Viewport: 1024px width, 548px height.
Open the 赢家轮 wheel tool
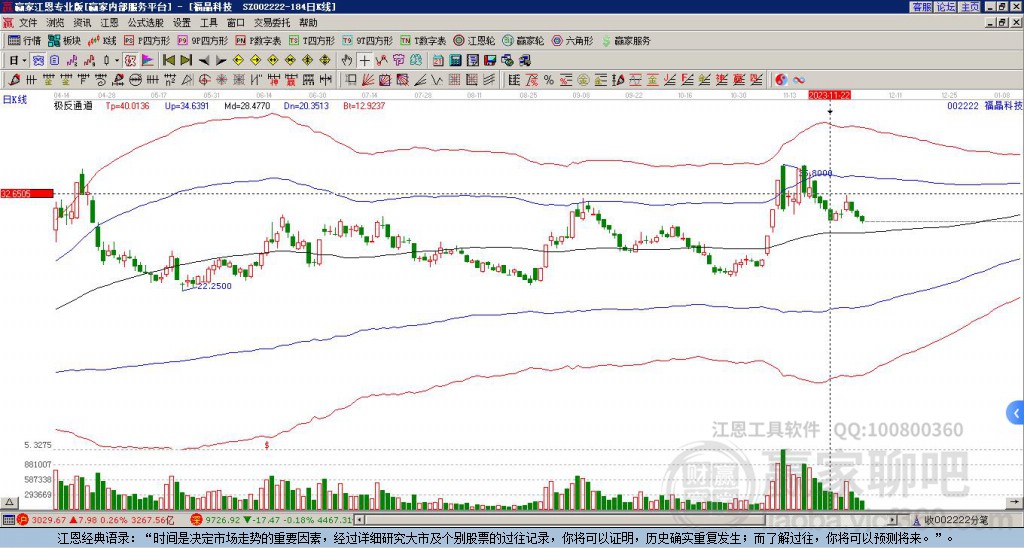click(523, 40)
